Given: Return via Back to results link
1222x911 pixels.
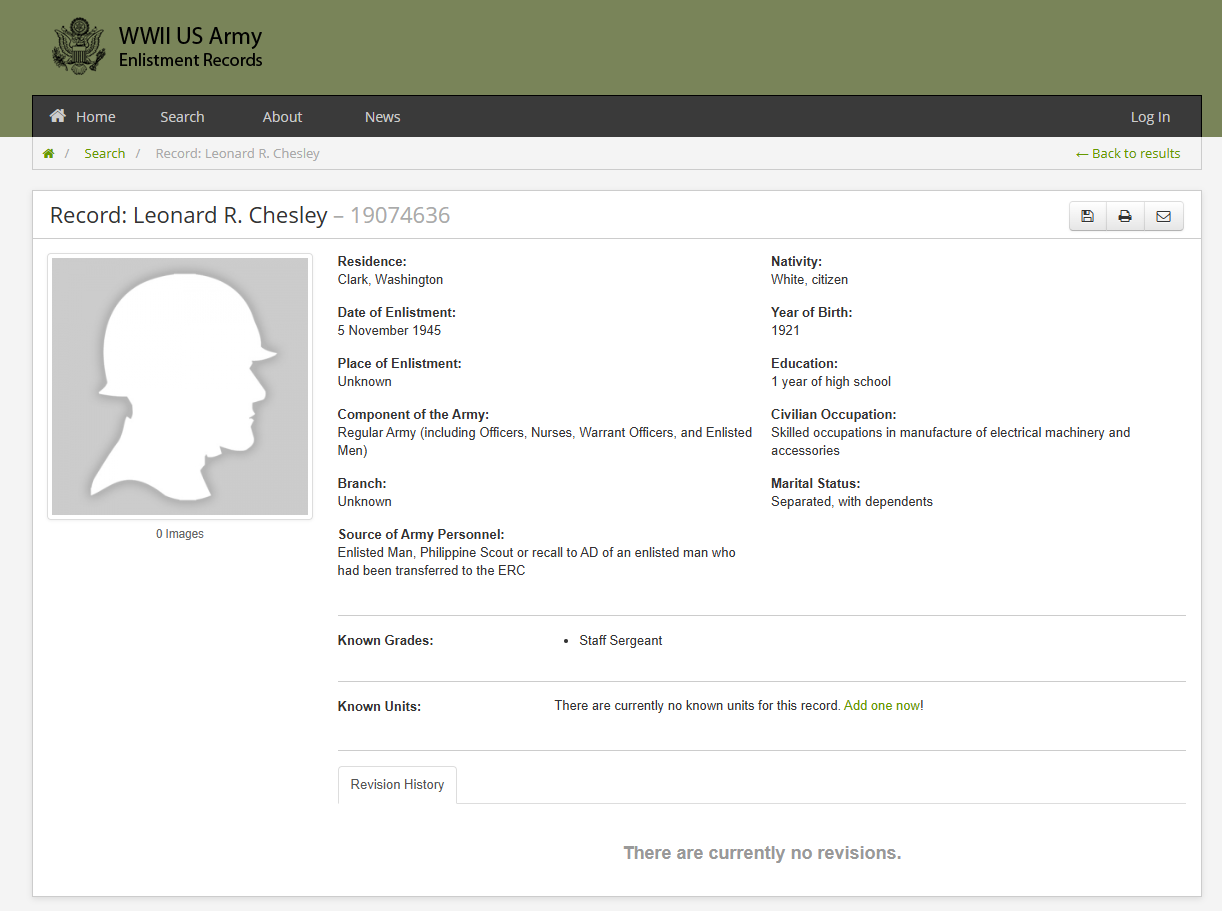Looking at the screenshot, I should click(1128, 154).
